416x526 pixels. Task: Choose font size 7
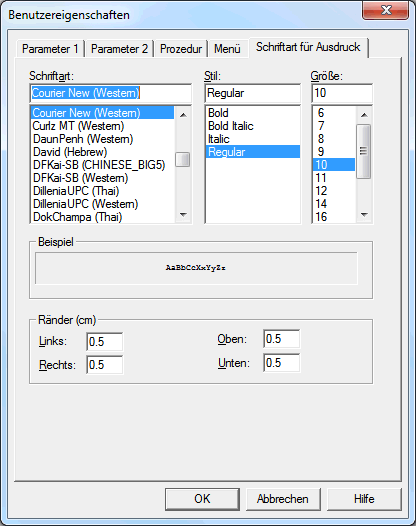click(334, 126)
